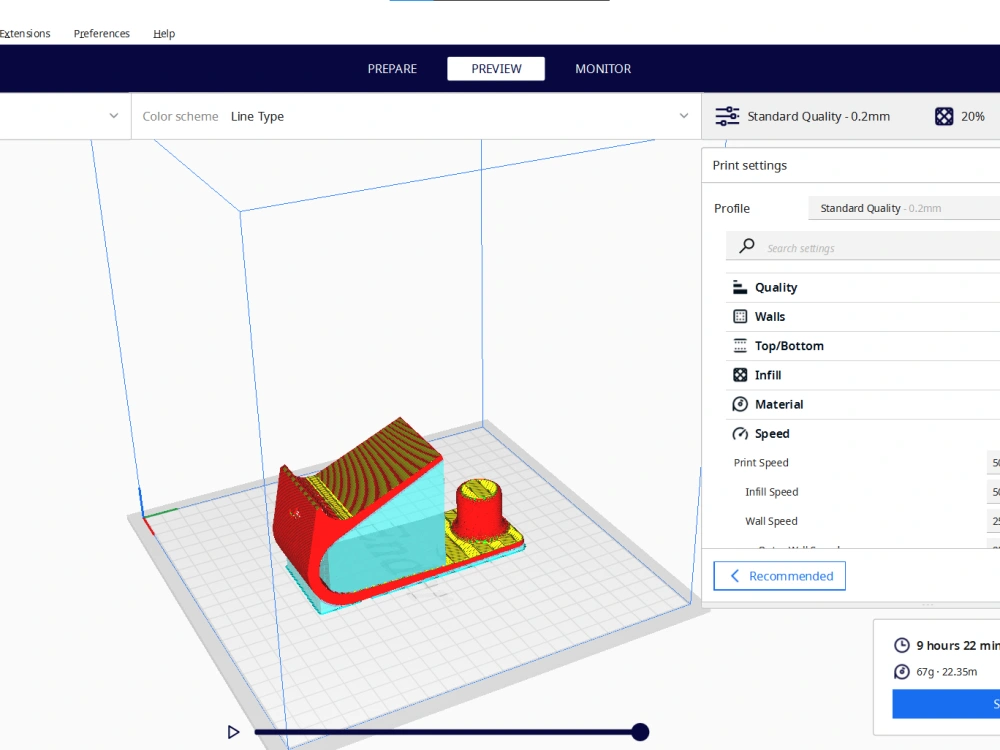This screenshot has width=1000, height=750.
Task: Expand the Material settings category
Action: click(x=863, y=404)
